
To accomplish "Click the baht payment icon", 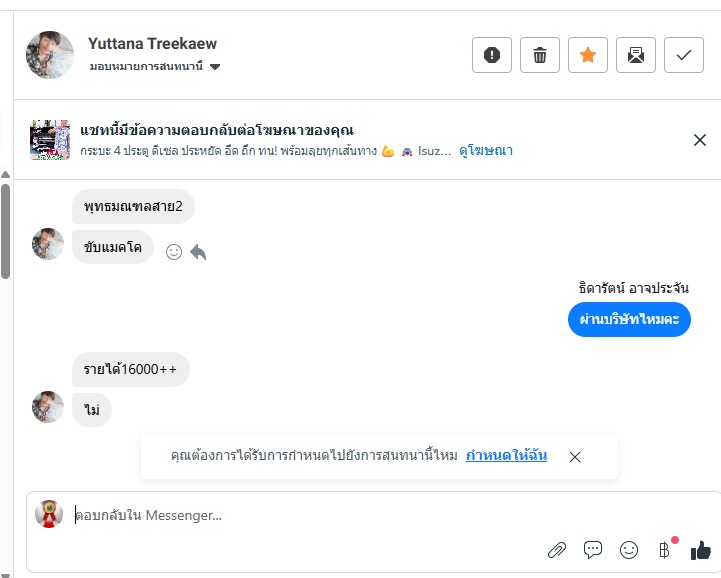I will point(664,549).
